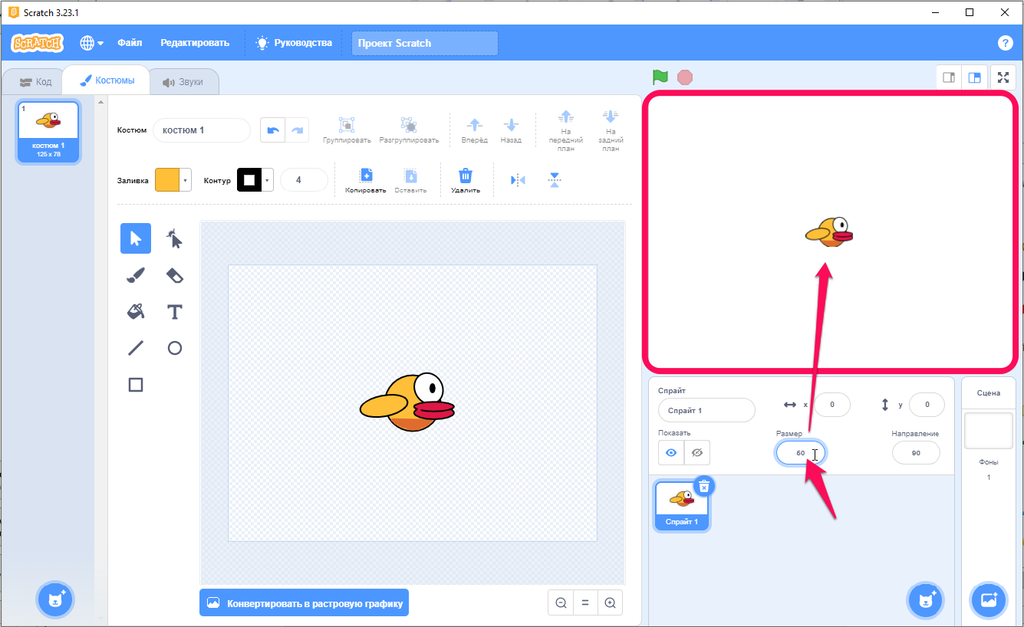Viewport: 1024px width, 627px height.
Task: Group selected shapes with Группировать
Action: [347, 130]
